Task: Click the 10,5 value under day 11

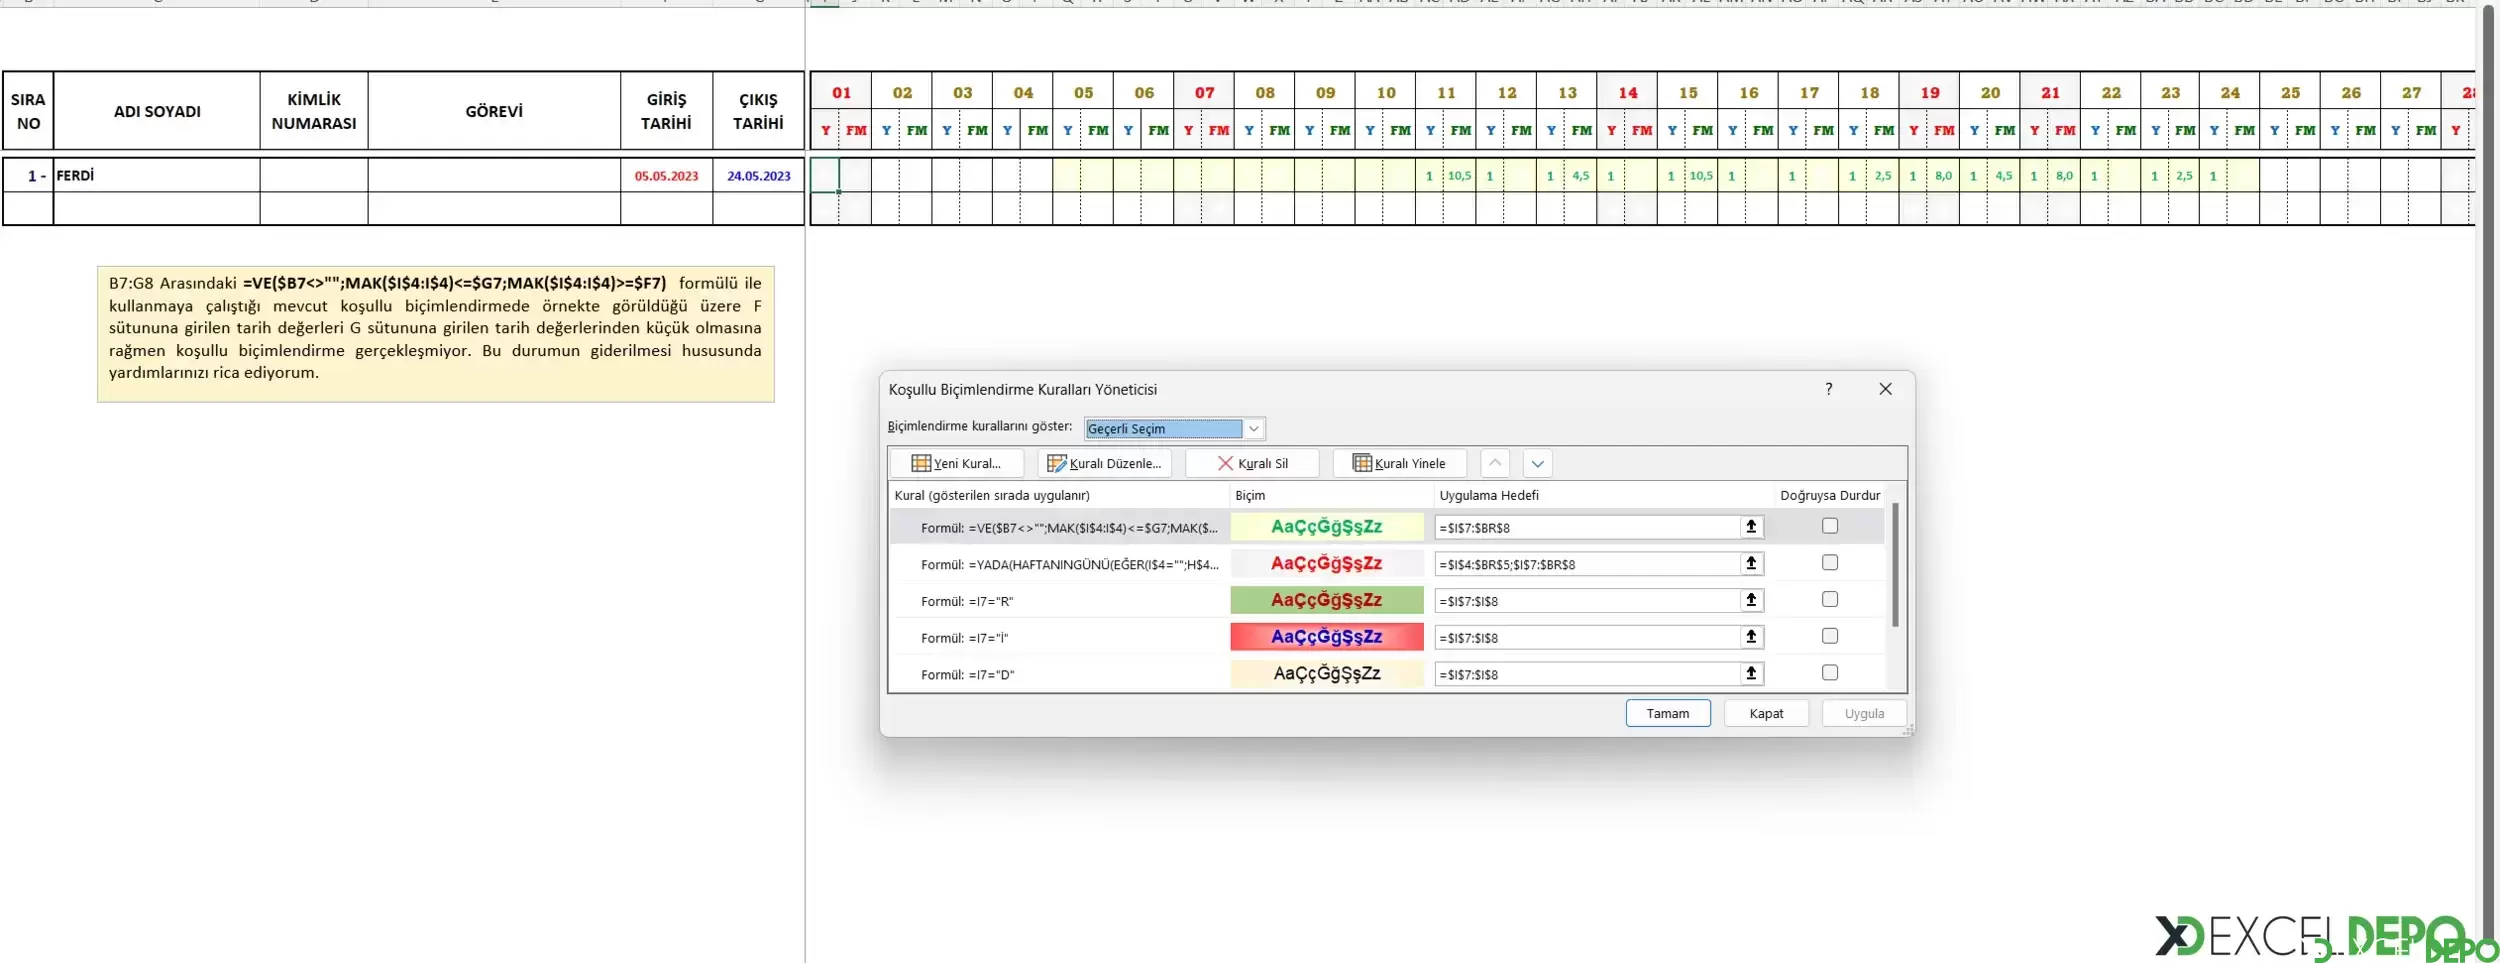Action: [x=1459, y=175]
